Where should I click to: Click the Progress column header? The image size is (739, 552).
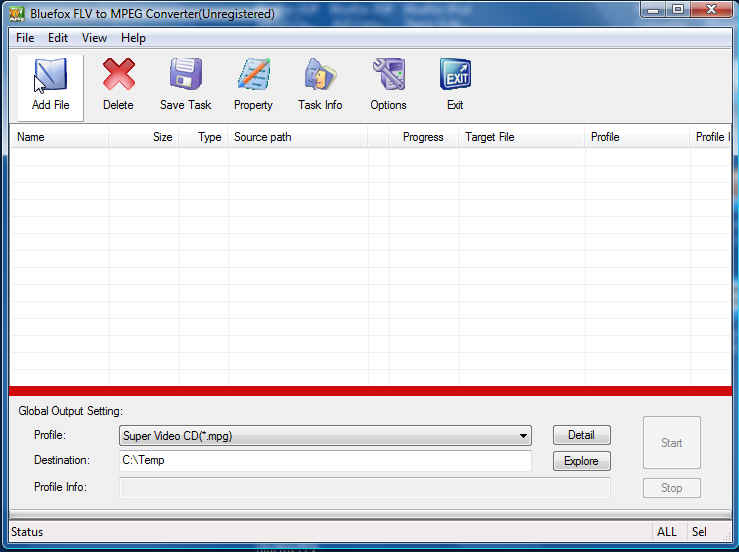[424, 137]
